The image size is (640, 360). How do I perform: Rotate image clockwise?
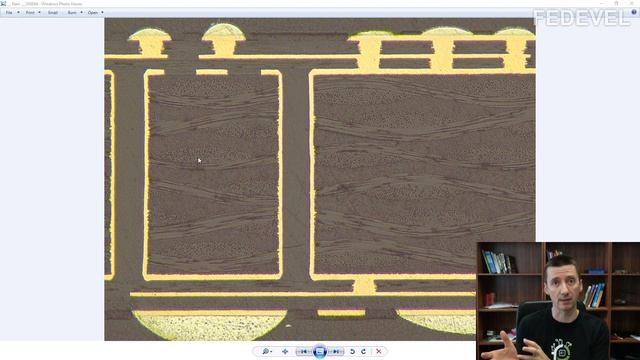coord(364,351)
